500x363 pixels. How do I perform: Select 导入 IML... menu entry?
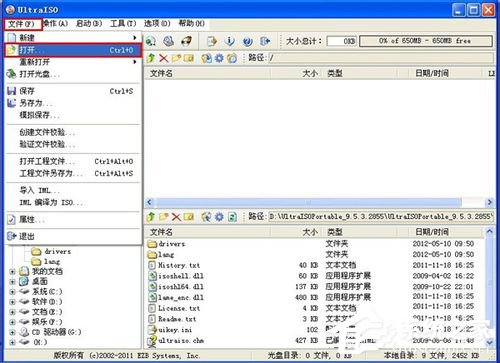[73, 191]
